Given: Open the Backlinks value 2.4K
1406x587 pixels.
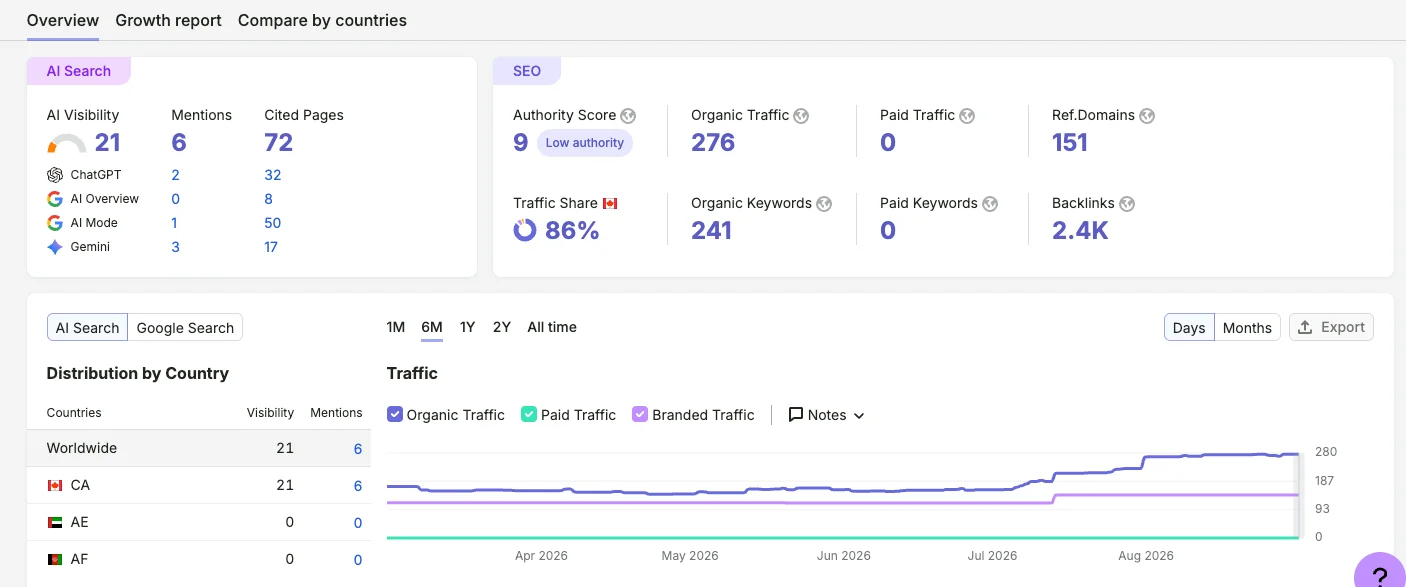Looking at the screenshot, I should point(1080,231).
